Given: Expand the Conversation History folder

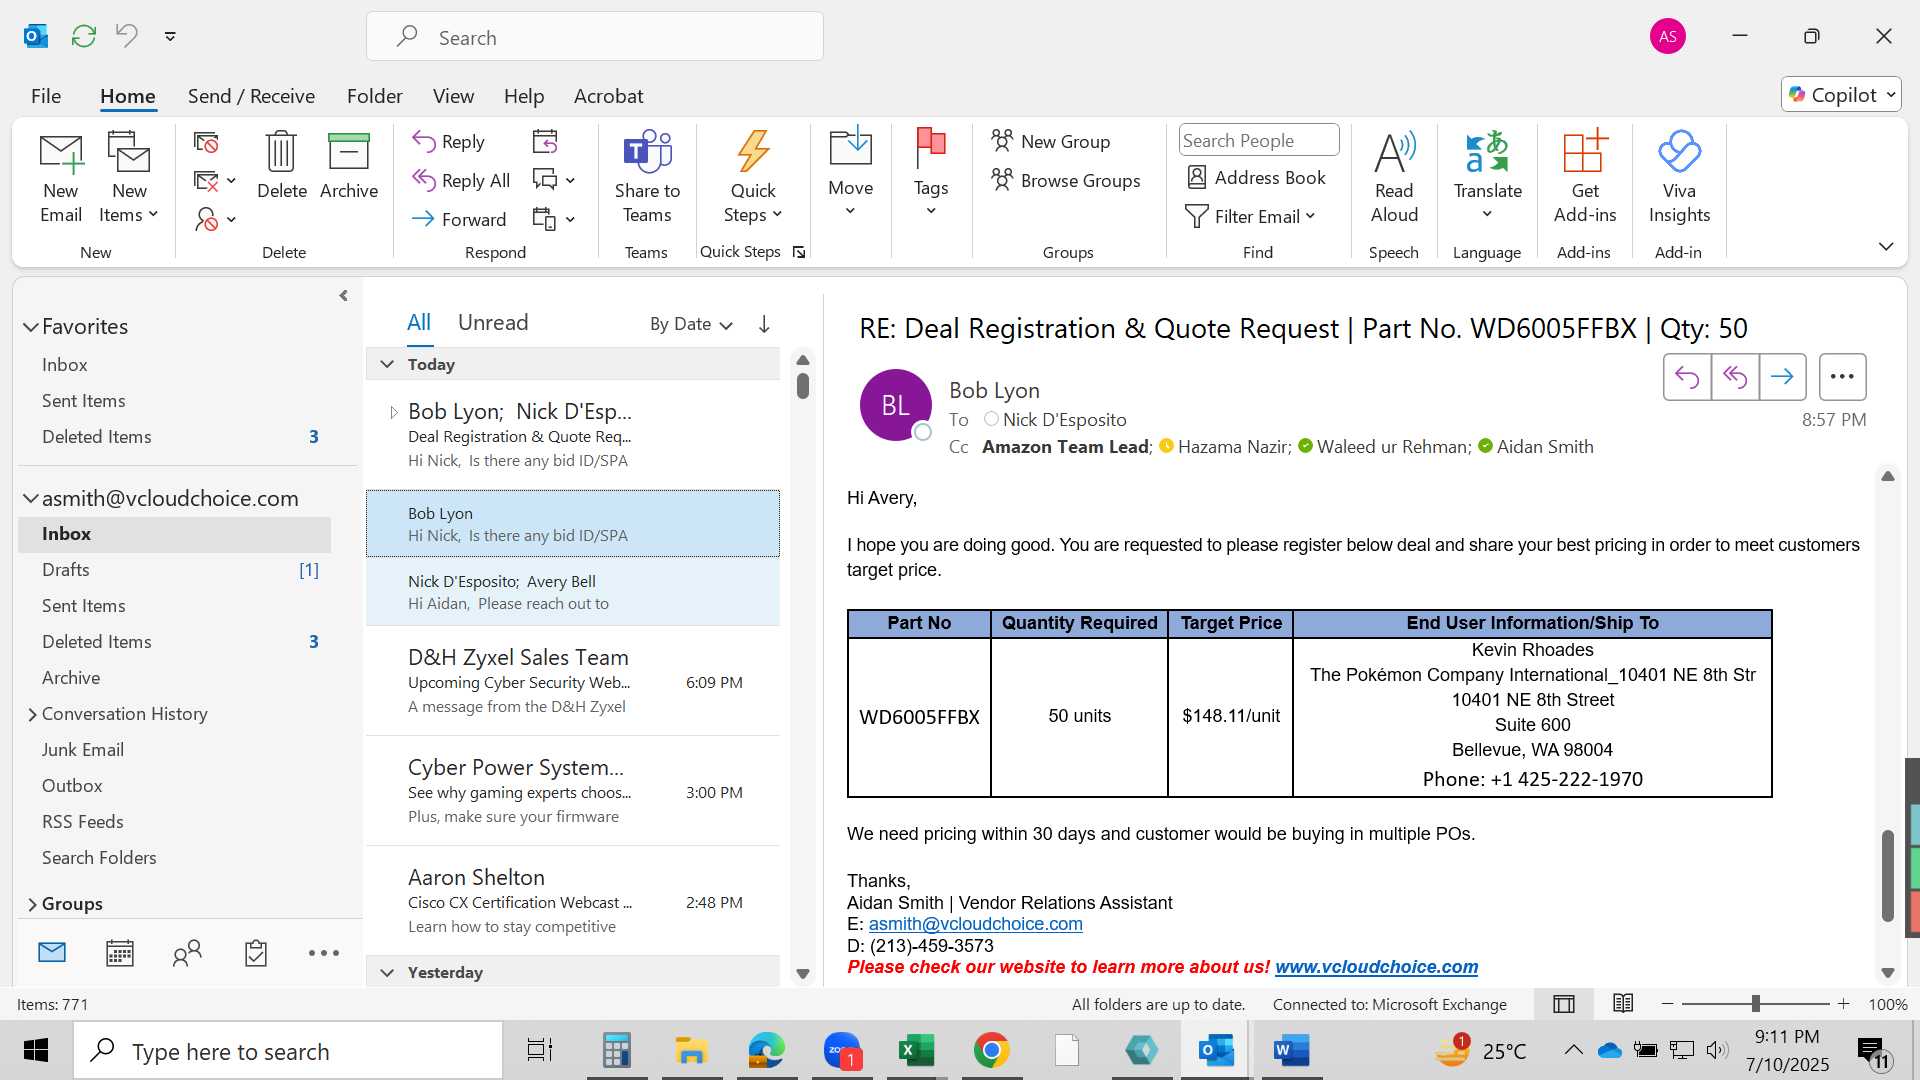Looking at the screenshot, I should [x=32, y=714].
